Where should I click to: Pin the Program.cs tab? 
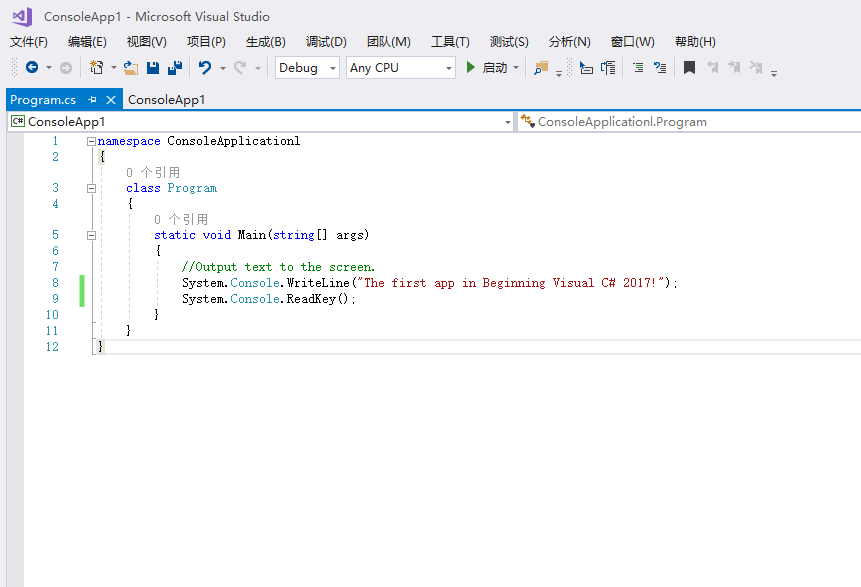pyautogui.click(x=92, y=100)
